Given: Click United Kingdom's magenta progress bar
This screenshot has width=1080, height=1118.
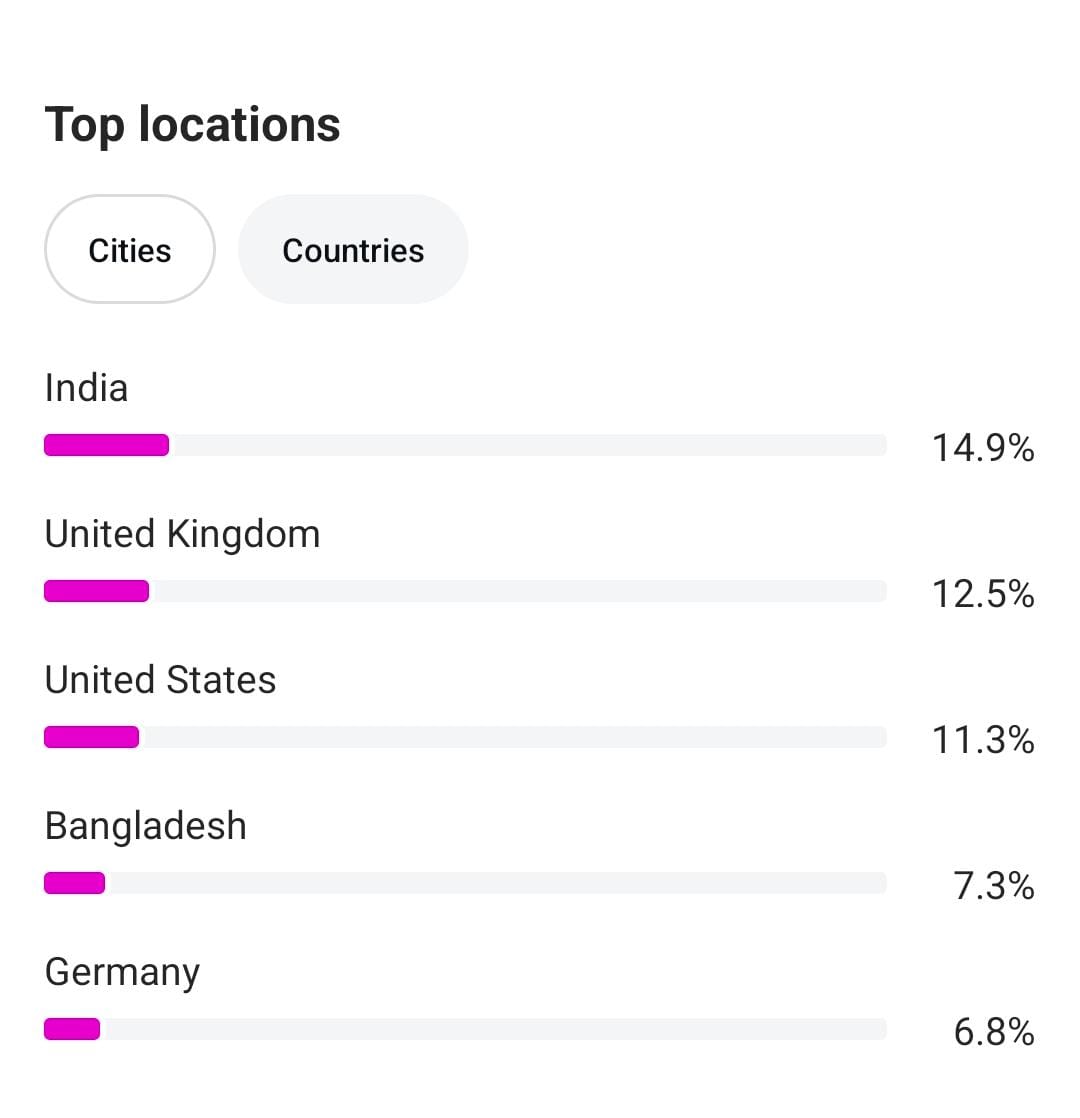Looking at the screenshot, I should (x=96, y=591).
